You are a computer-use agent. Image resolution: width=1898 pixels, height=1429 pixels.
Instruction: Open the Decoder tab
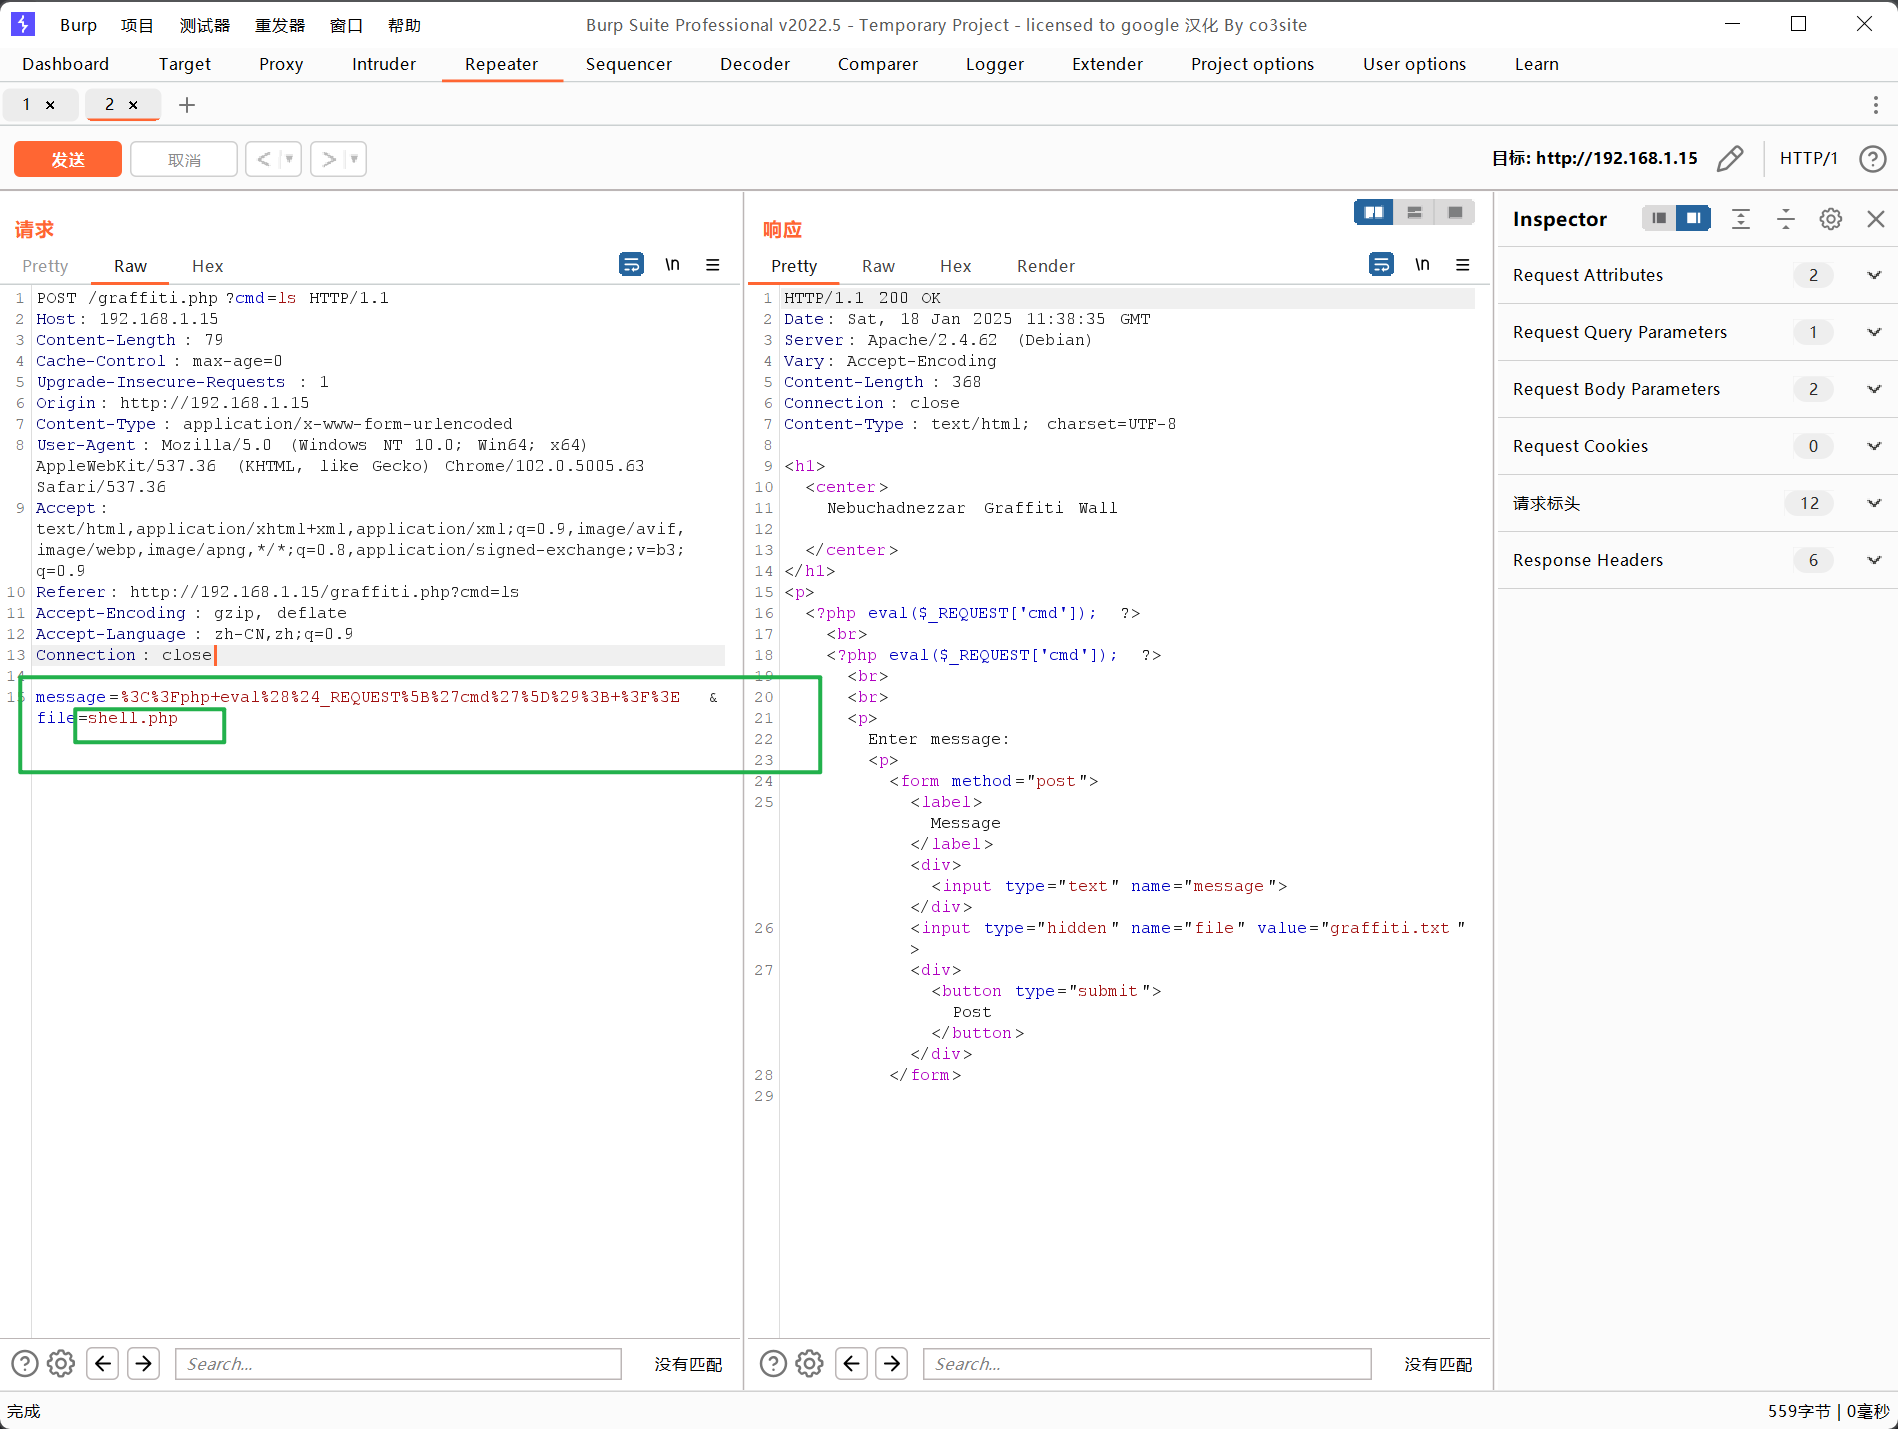click(x=755, y=64)
